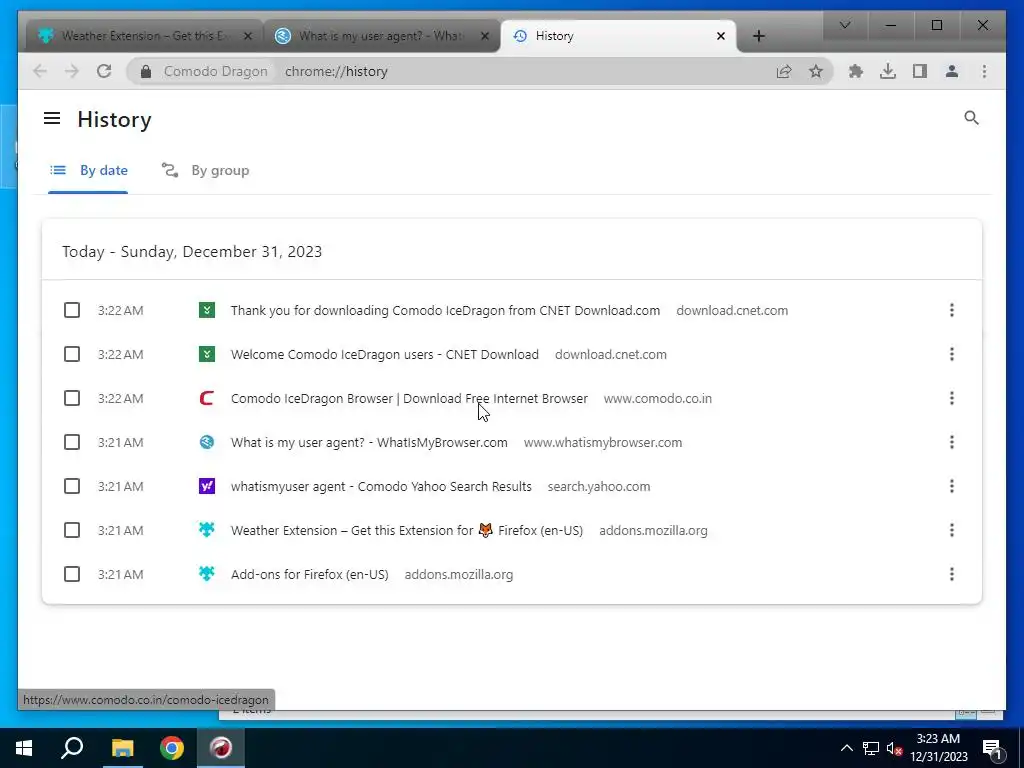Image resolution: width=1024 pixels, height=768 pixels.
Task: Open 'whatismyuser agent - Comodo Yahoo Search Results'
Action: (x=381, y=487)
